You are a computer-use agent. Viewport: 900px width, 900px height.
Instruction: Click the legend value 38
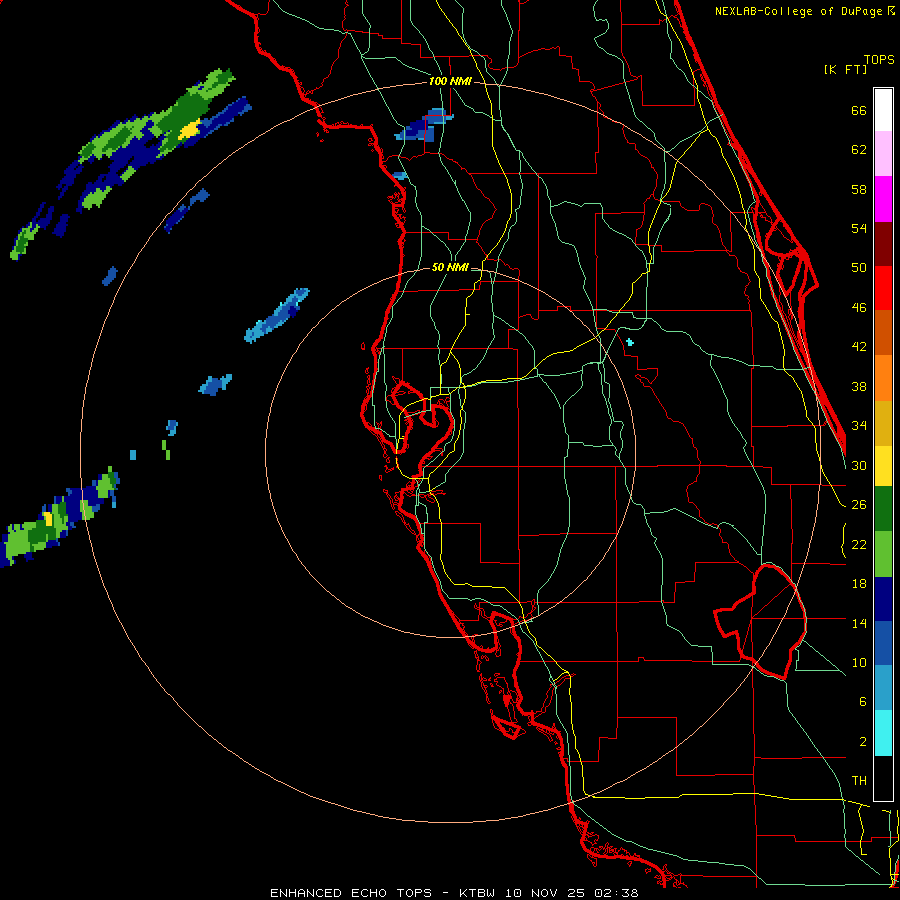(x=859, y=386)
